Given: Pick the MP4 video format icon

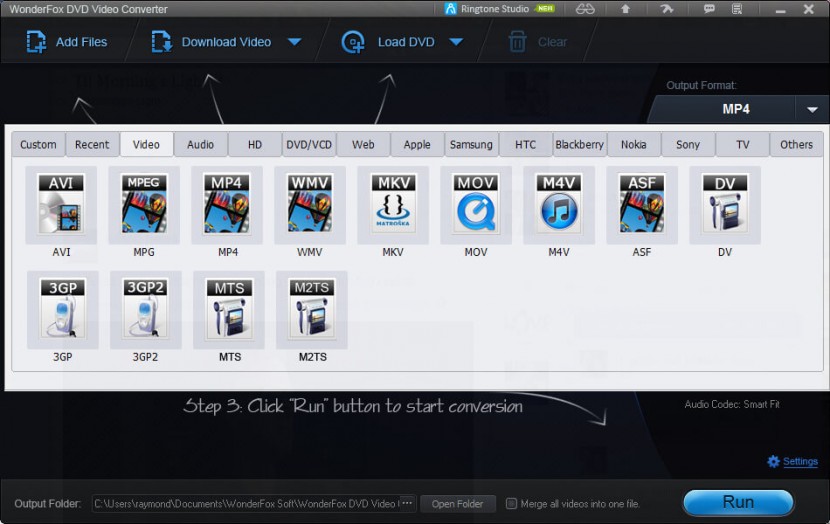Looking at the screenshot, I should tap(227, 205).
